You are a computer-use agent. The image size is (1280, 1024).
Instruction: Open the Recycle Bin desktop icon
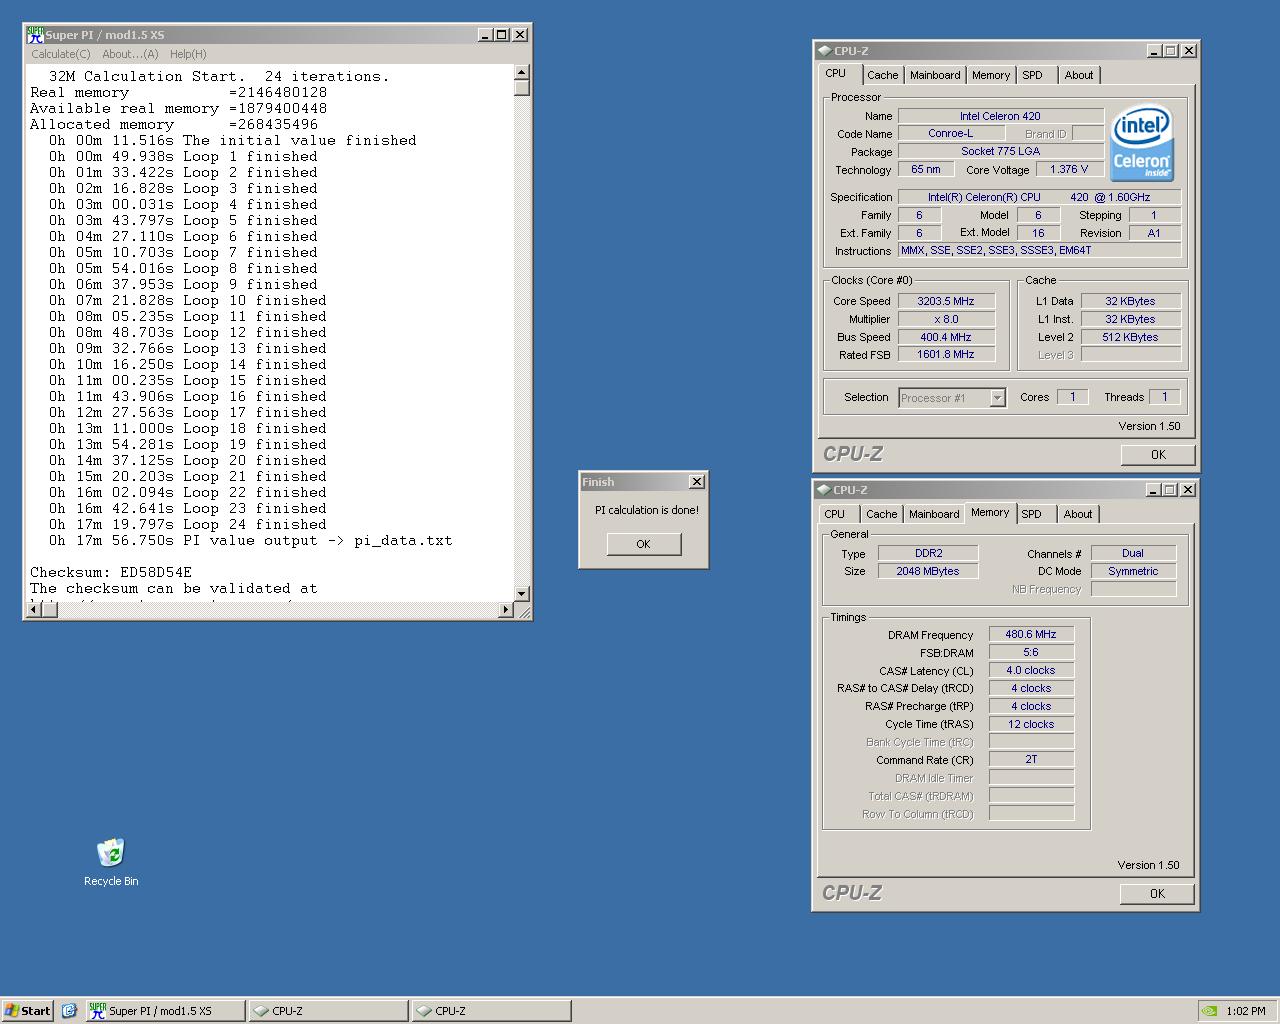click(110, 861)
